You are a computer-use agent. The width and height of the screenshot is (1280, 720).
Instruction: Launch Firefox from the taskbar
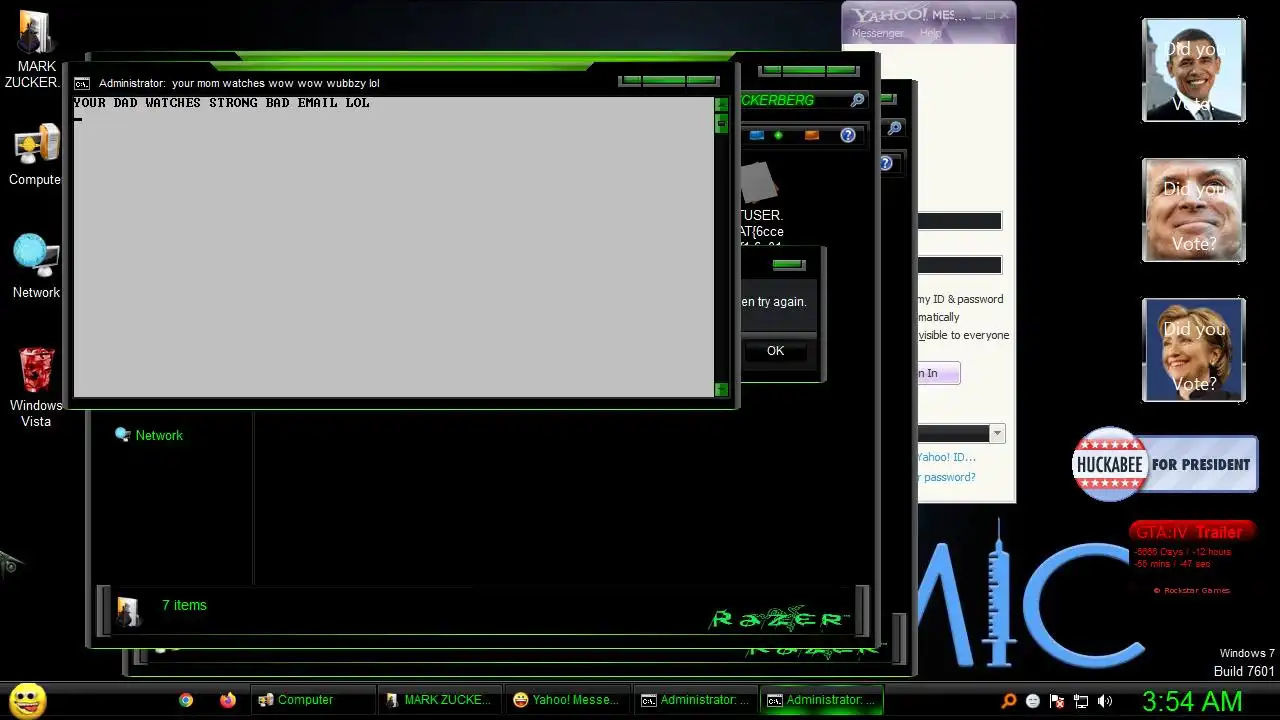tap(228, 700)
